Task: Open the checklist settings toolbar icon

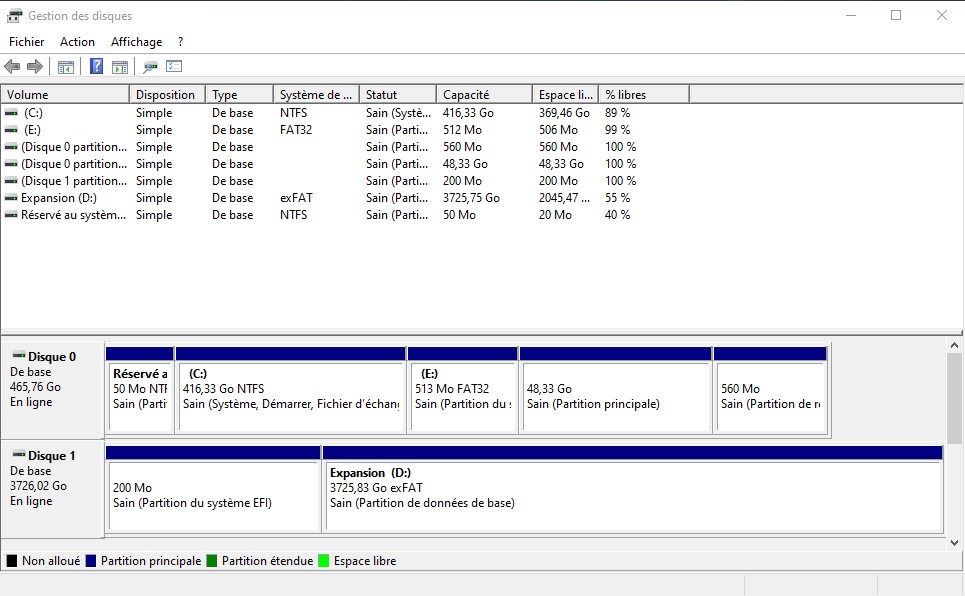Action: click(x=174, y=67)
